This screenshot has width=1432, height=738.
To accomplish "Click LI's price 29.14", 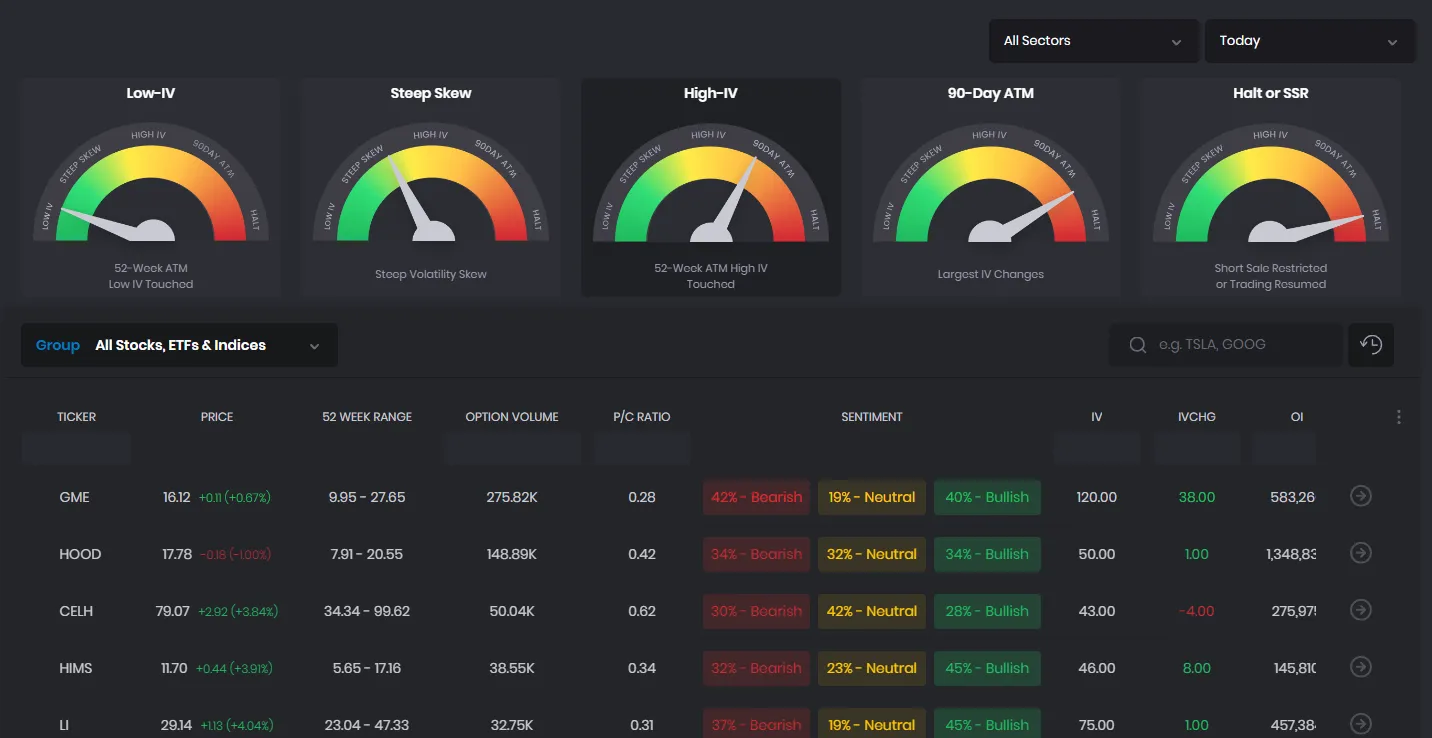I will pyautogui.click(x=177, y=725).
